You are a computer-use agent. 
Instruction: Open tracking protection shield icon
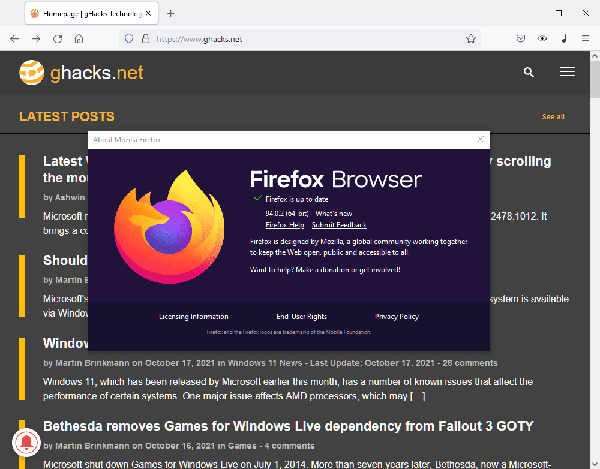129,39
